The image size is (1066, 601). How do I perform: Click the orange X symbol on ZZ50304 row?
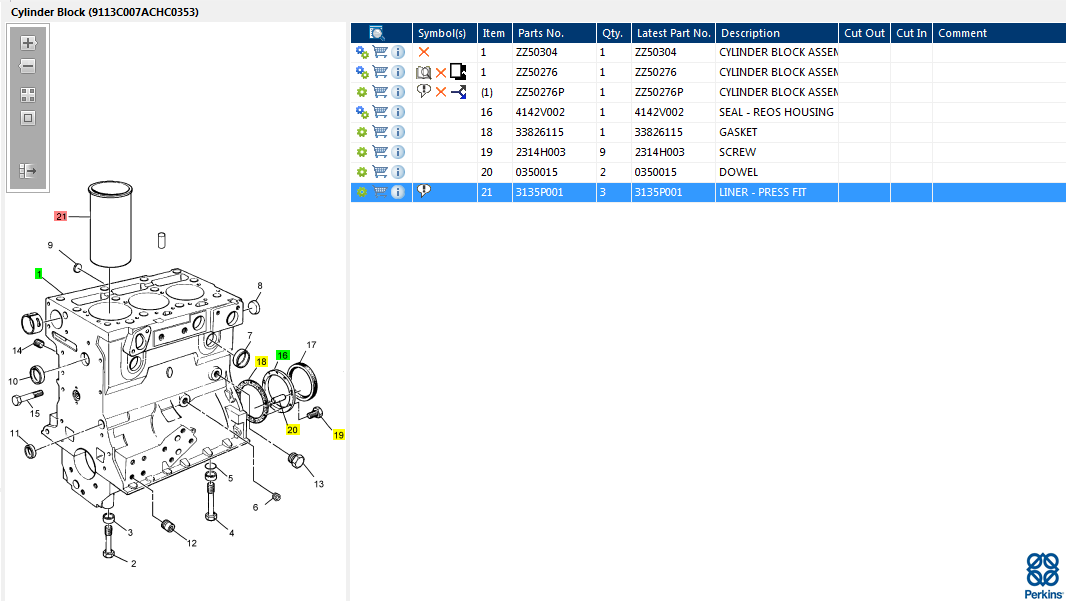424,52
